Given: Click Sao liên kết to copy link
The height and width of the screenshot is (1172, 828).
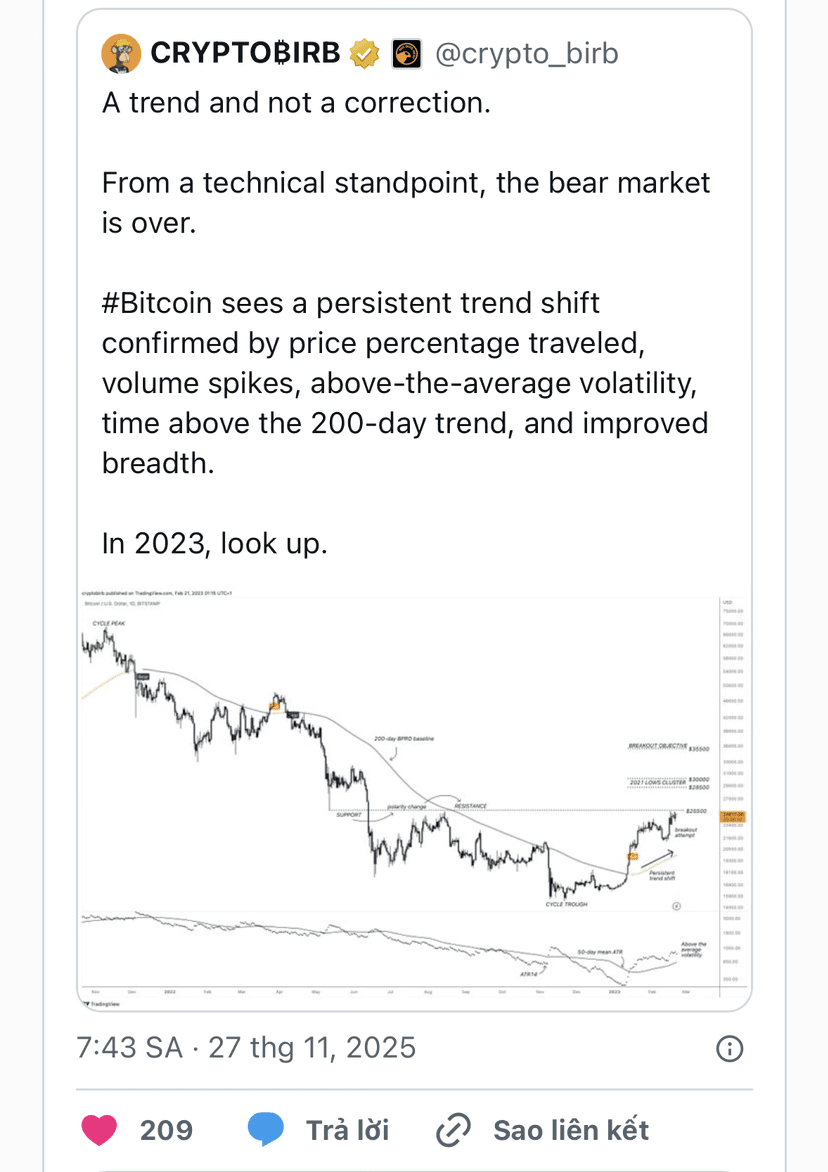Looking at the screenshot, I should (571, 1129).
